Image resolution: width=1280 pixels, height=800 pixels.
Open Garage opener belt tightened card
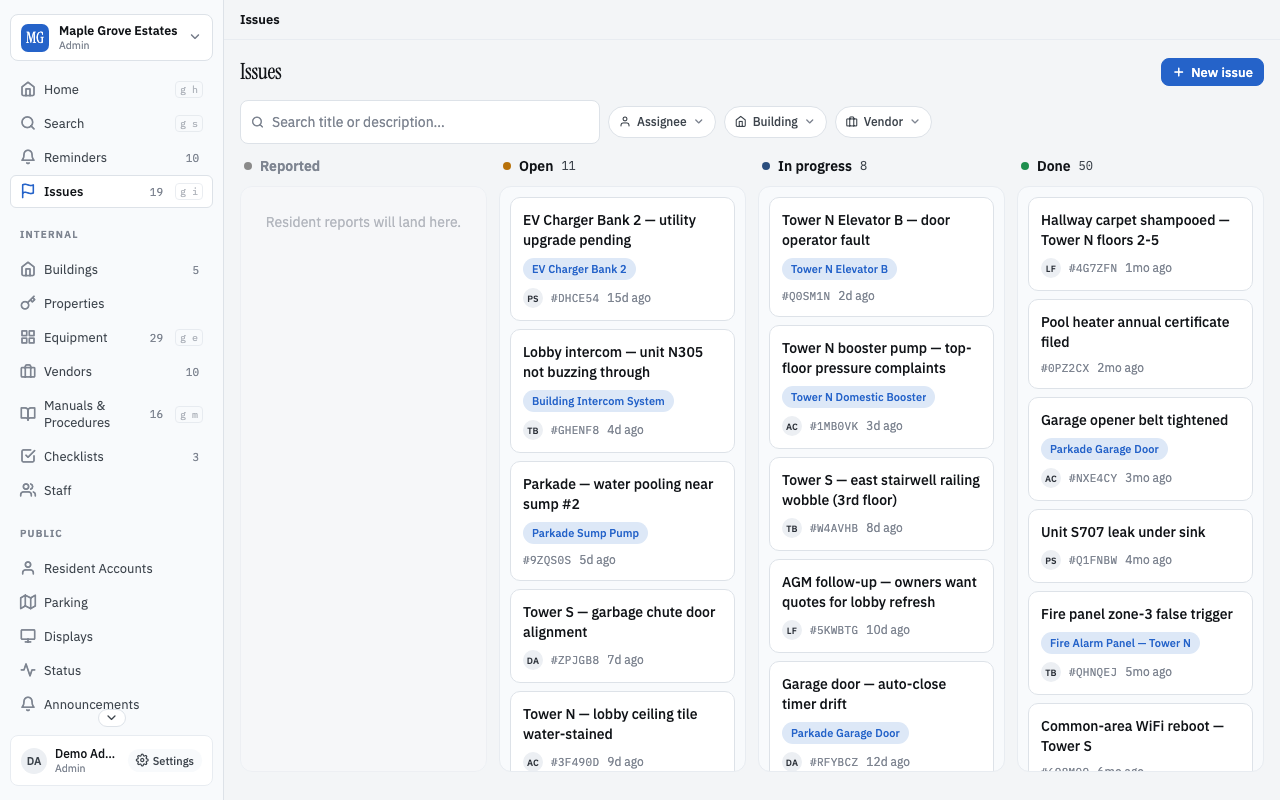[1140, 449]
